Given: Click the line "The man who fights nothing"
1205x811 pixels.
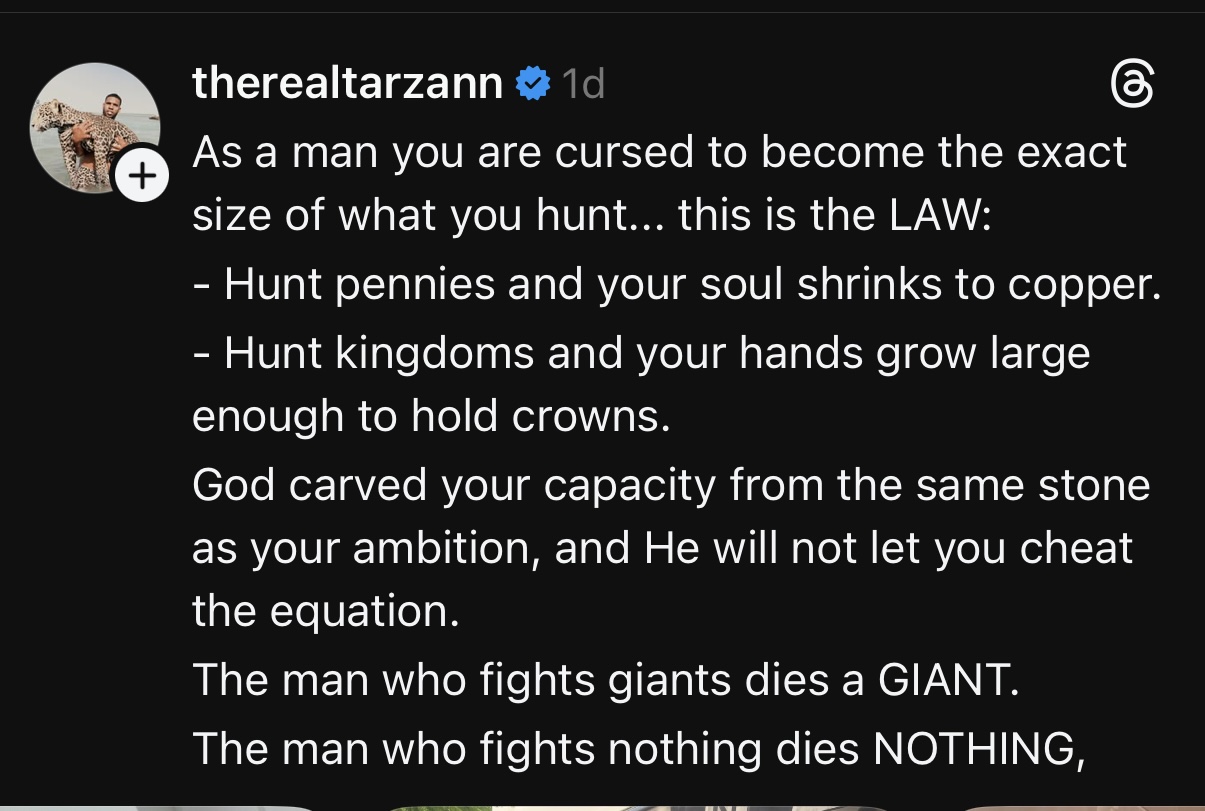Looking at the screenshot, I should (638, 748).
